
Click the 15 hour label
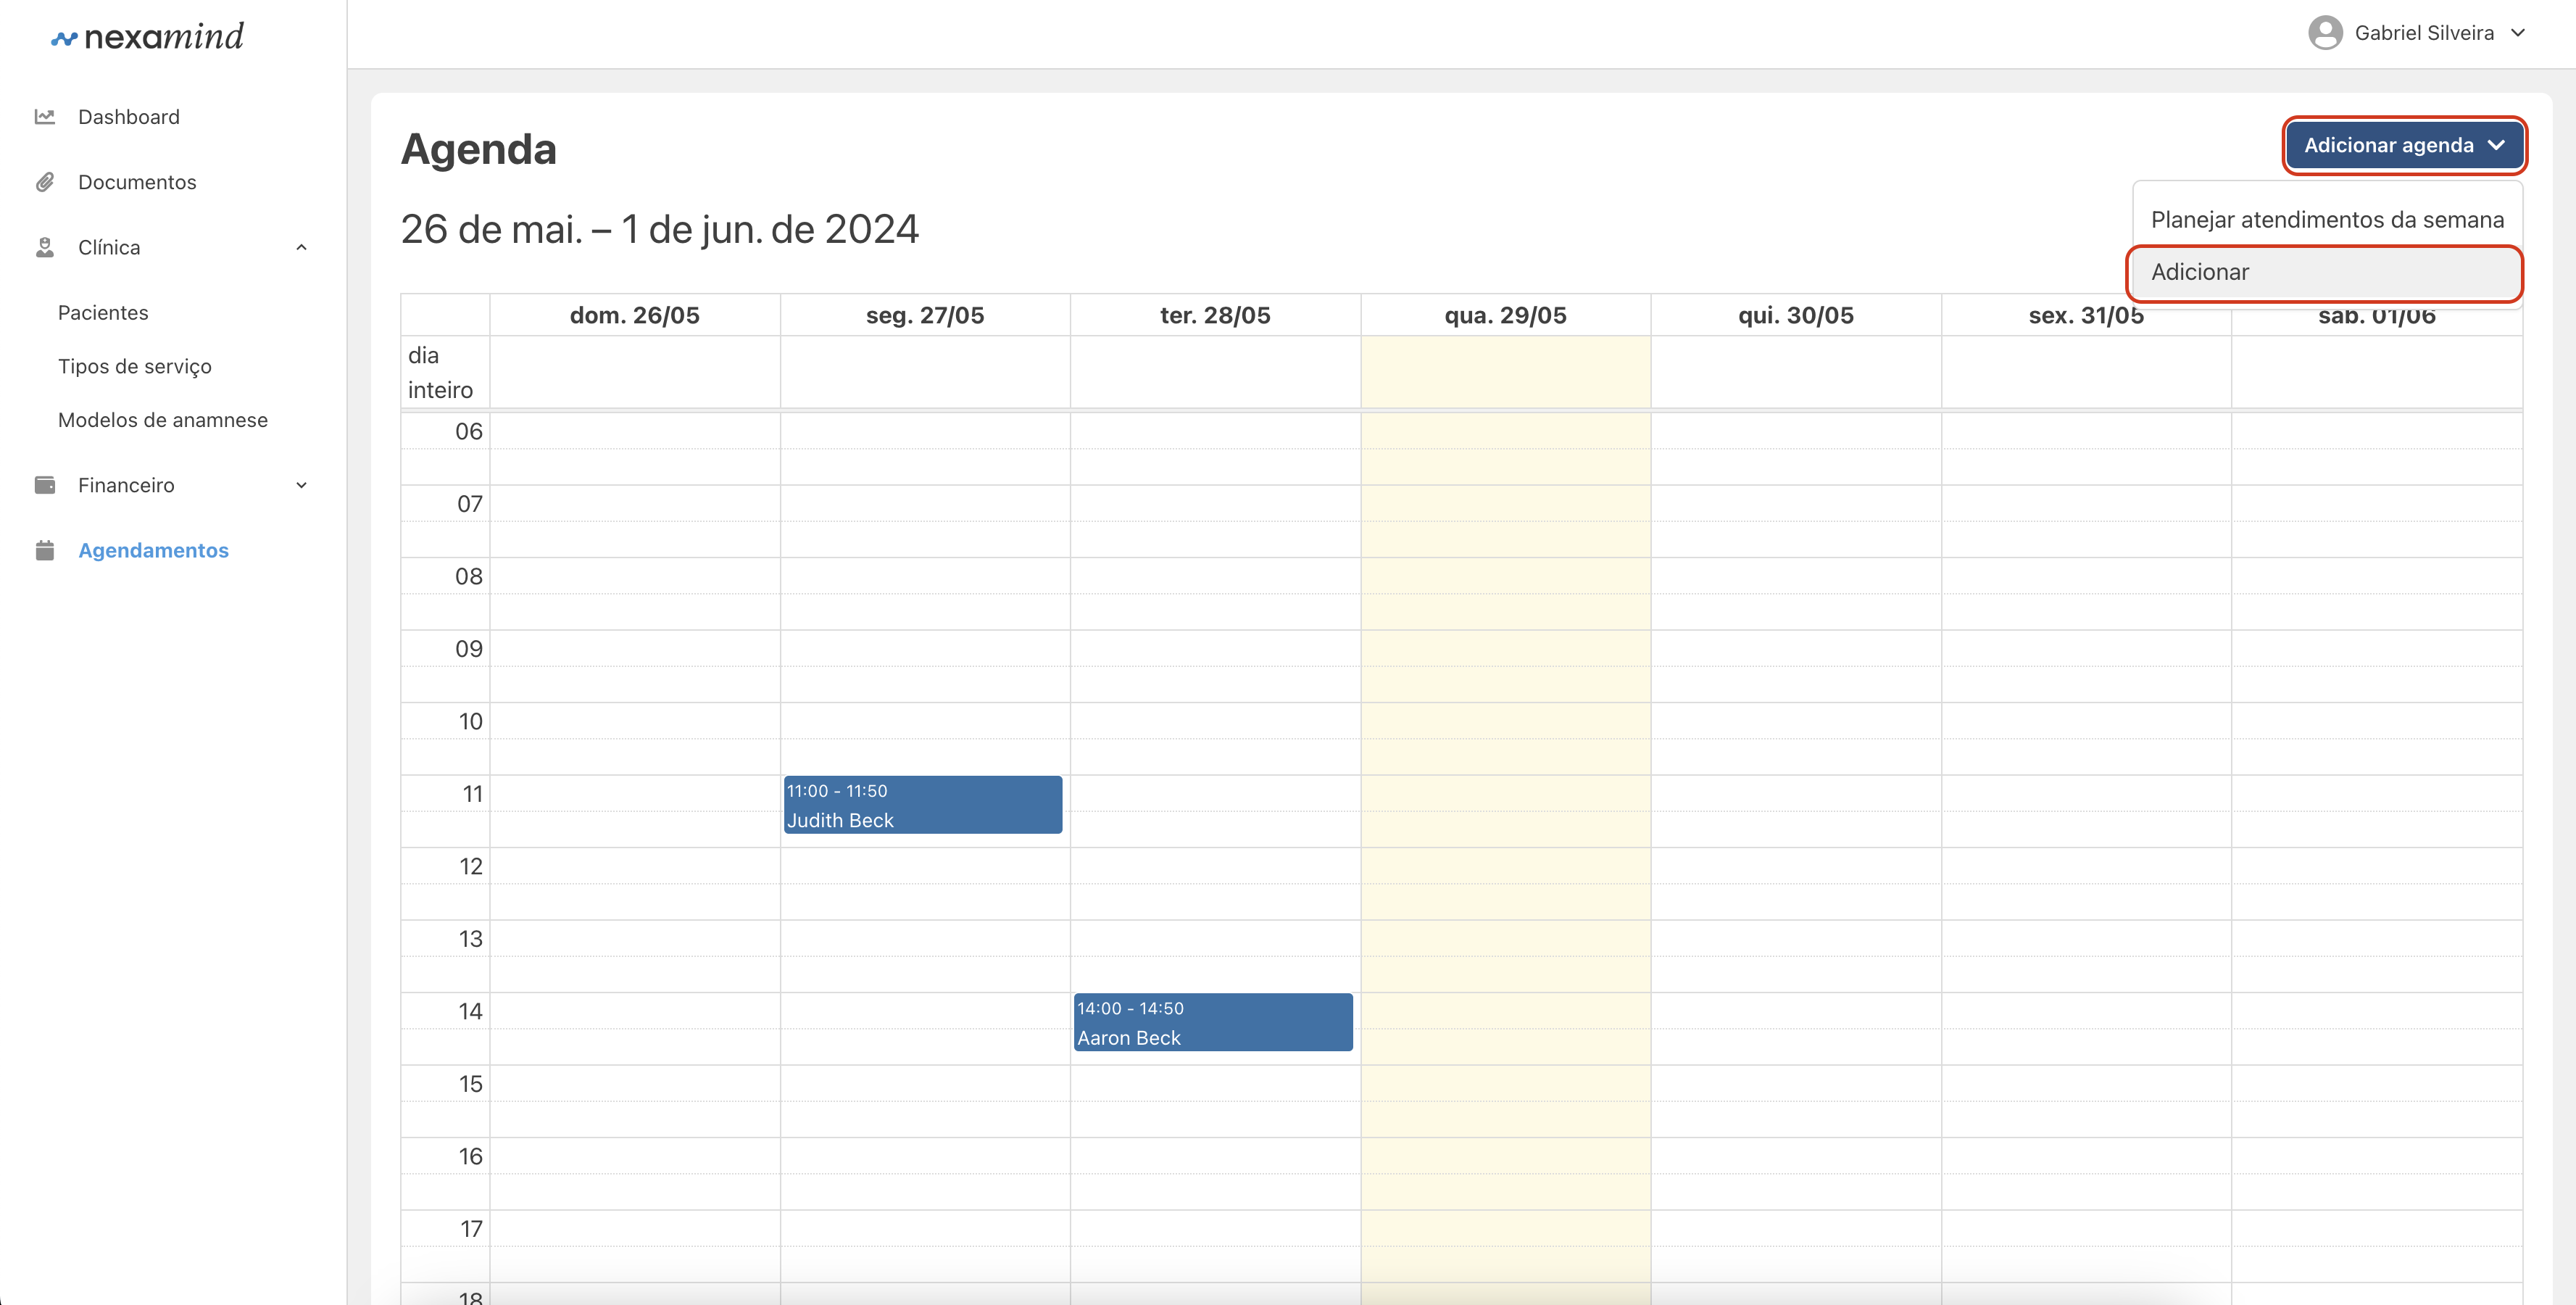pyautogui.click(x=470, y=1084)
